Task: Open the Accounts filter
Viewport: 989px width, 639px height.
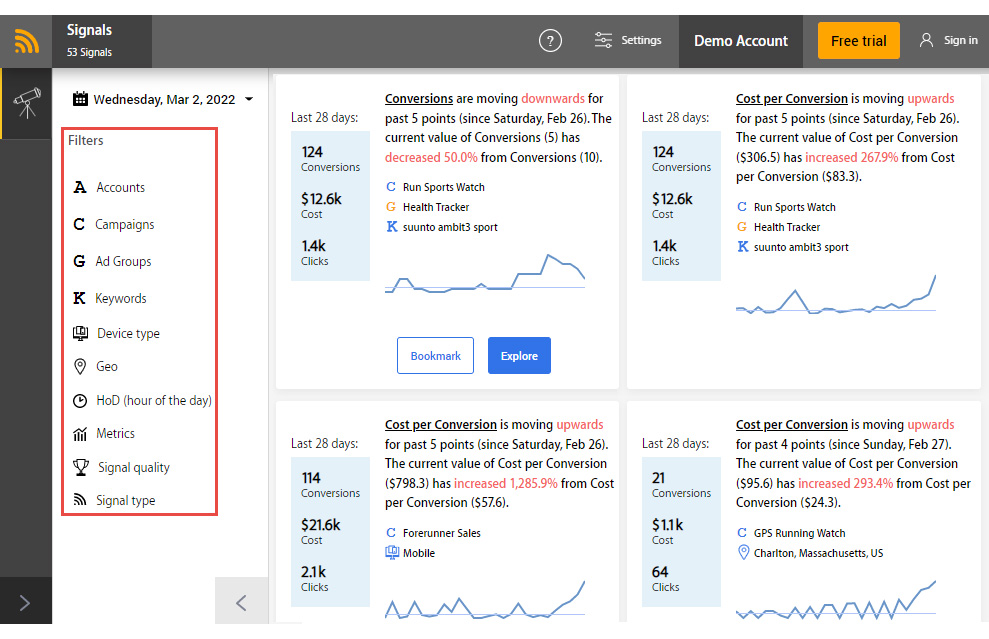Action: coord(120,188)
